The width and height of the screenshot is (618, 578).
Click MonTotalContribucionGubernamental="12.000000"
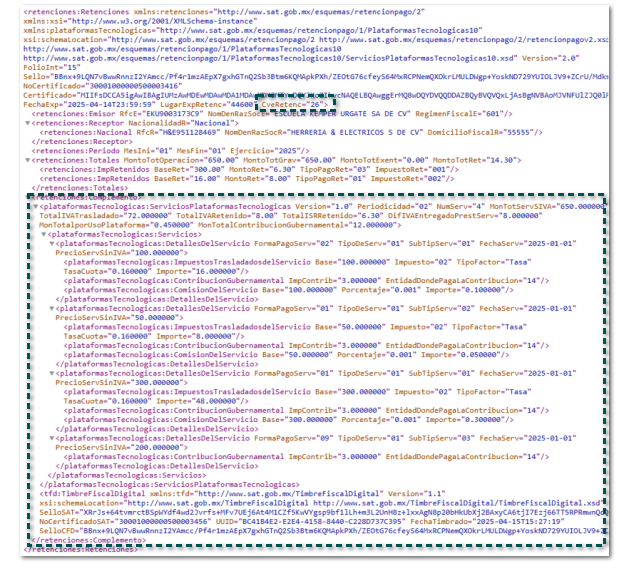(297, 225)
